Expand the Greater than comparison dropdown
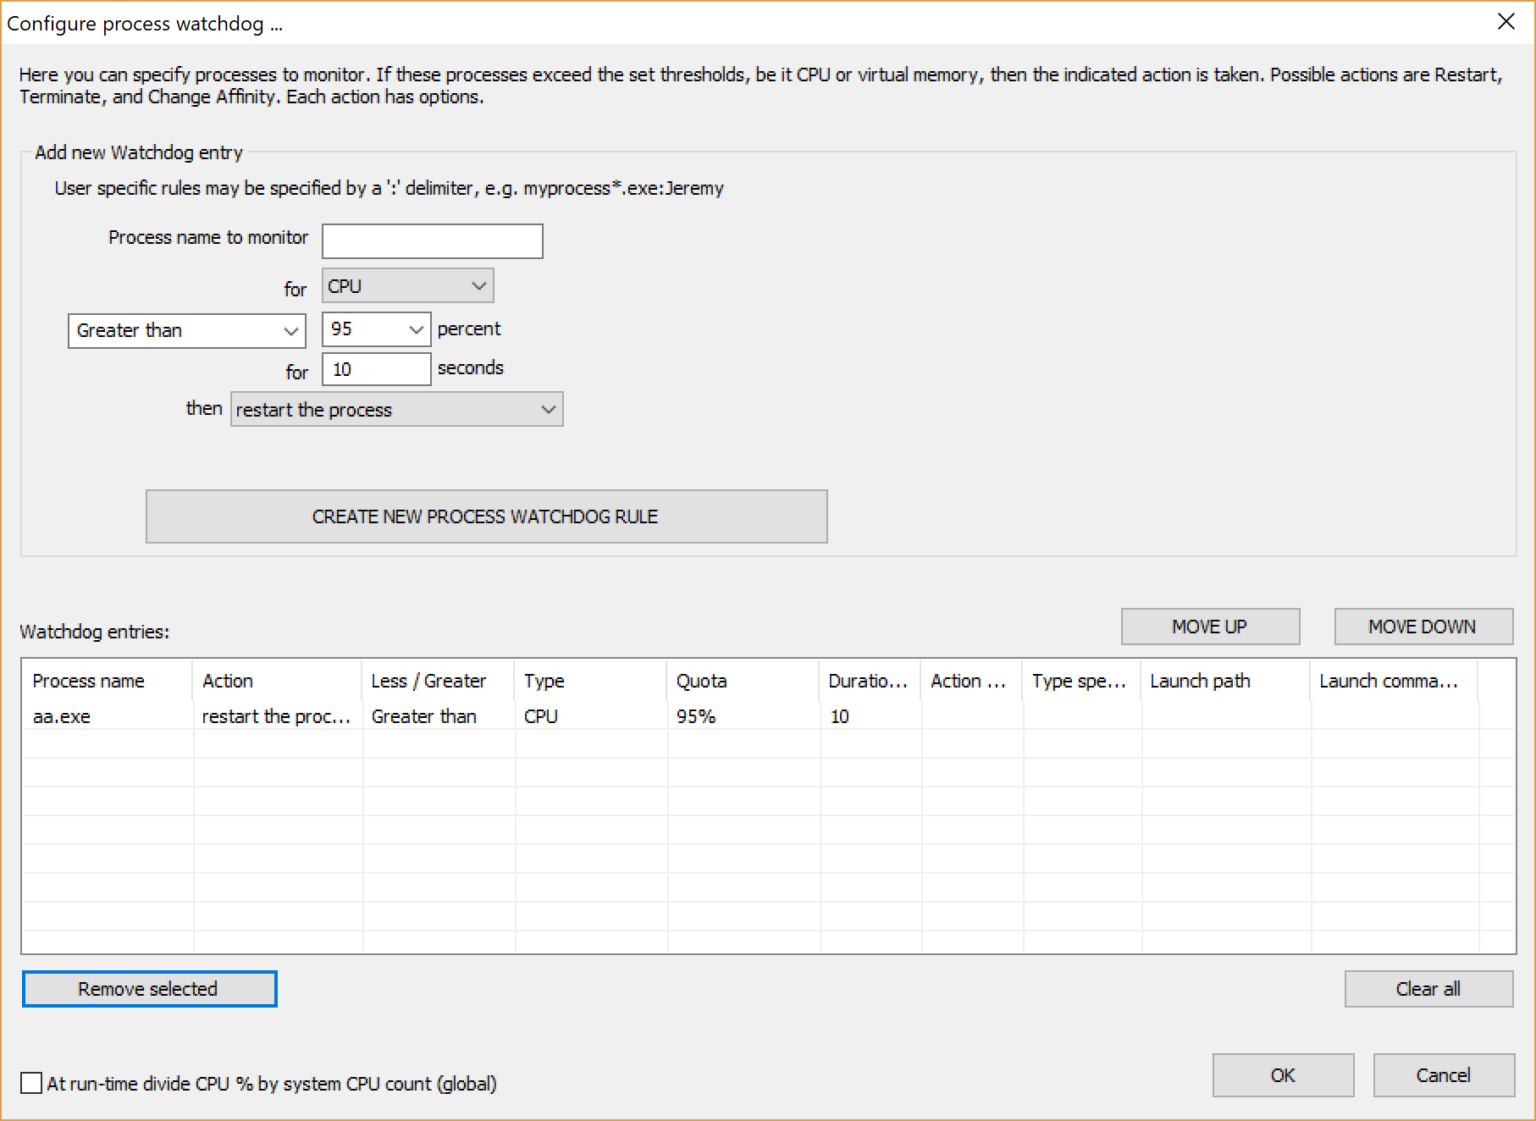The height and width of the screenshot is (1121, 1536). coord(187,331)
